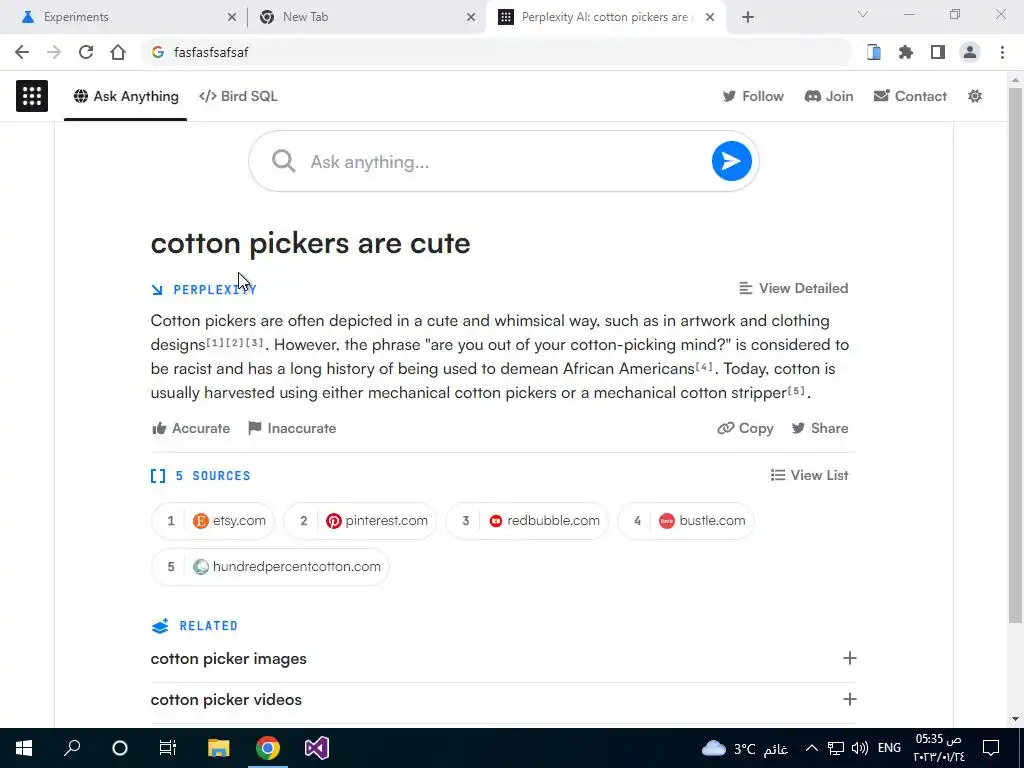Flag the answer as Inaccurate

(x=292, y=428)
